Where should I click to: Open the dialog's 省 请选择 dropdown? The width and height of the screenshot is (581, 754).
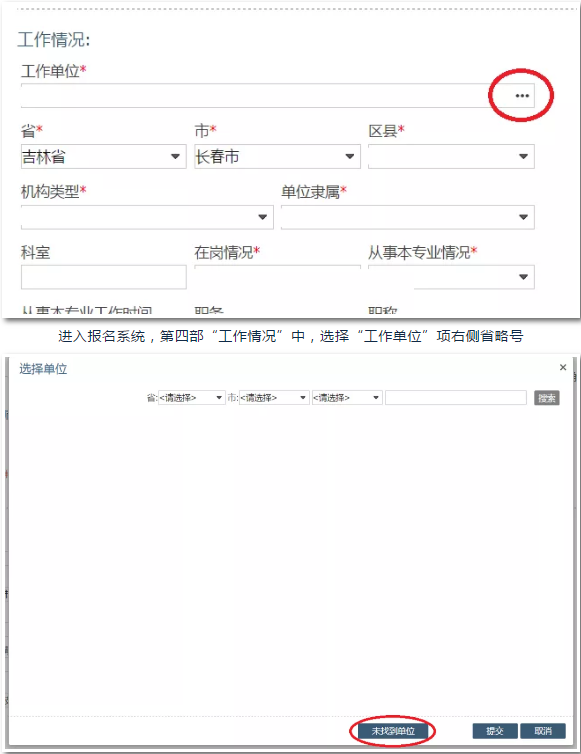coord(191,398)
